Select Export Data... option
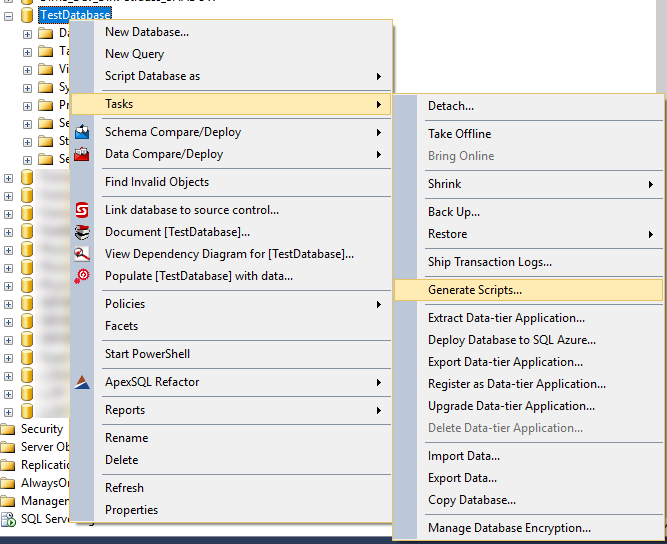This screenshot has width=667, height=544. [528, 478]
